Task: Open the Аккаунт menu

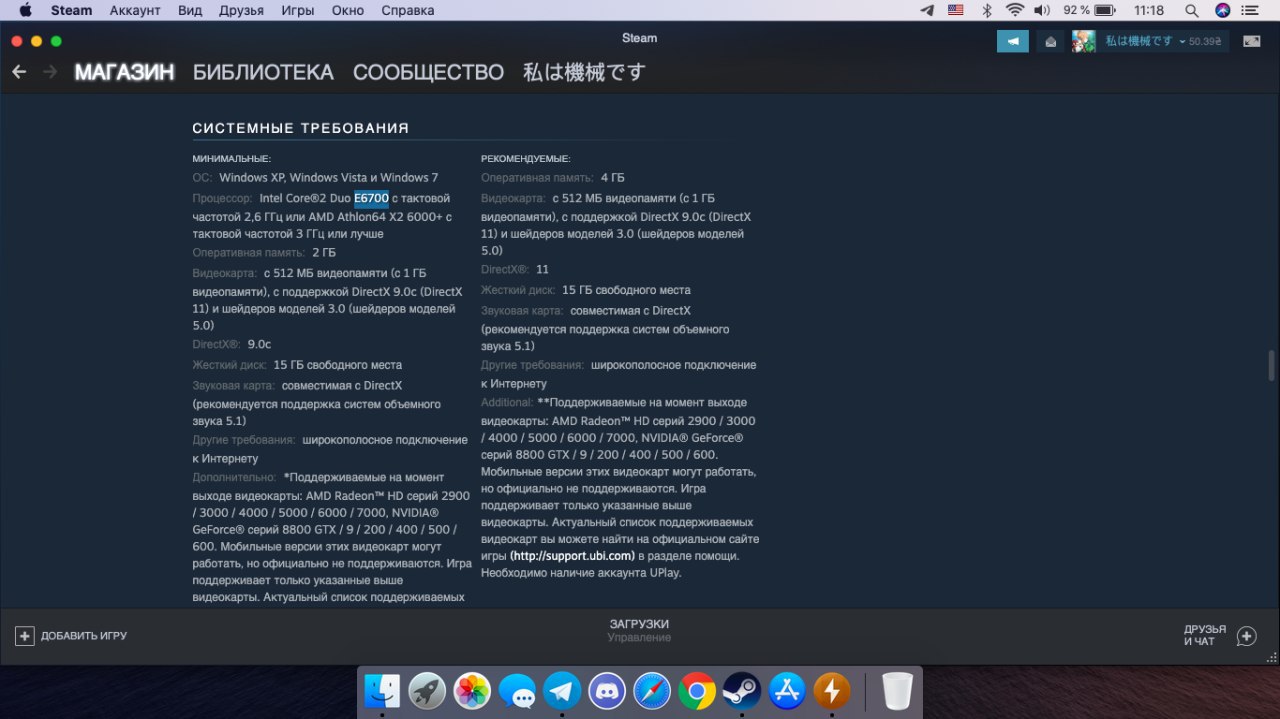Action: (135, 10)
